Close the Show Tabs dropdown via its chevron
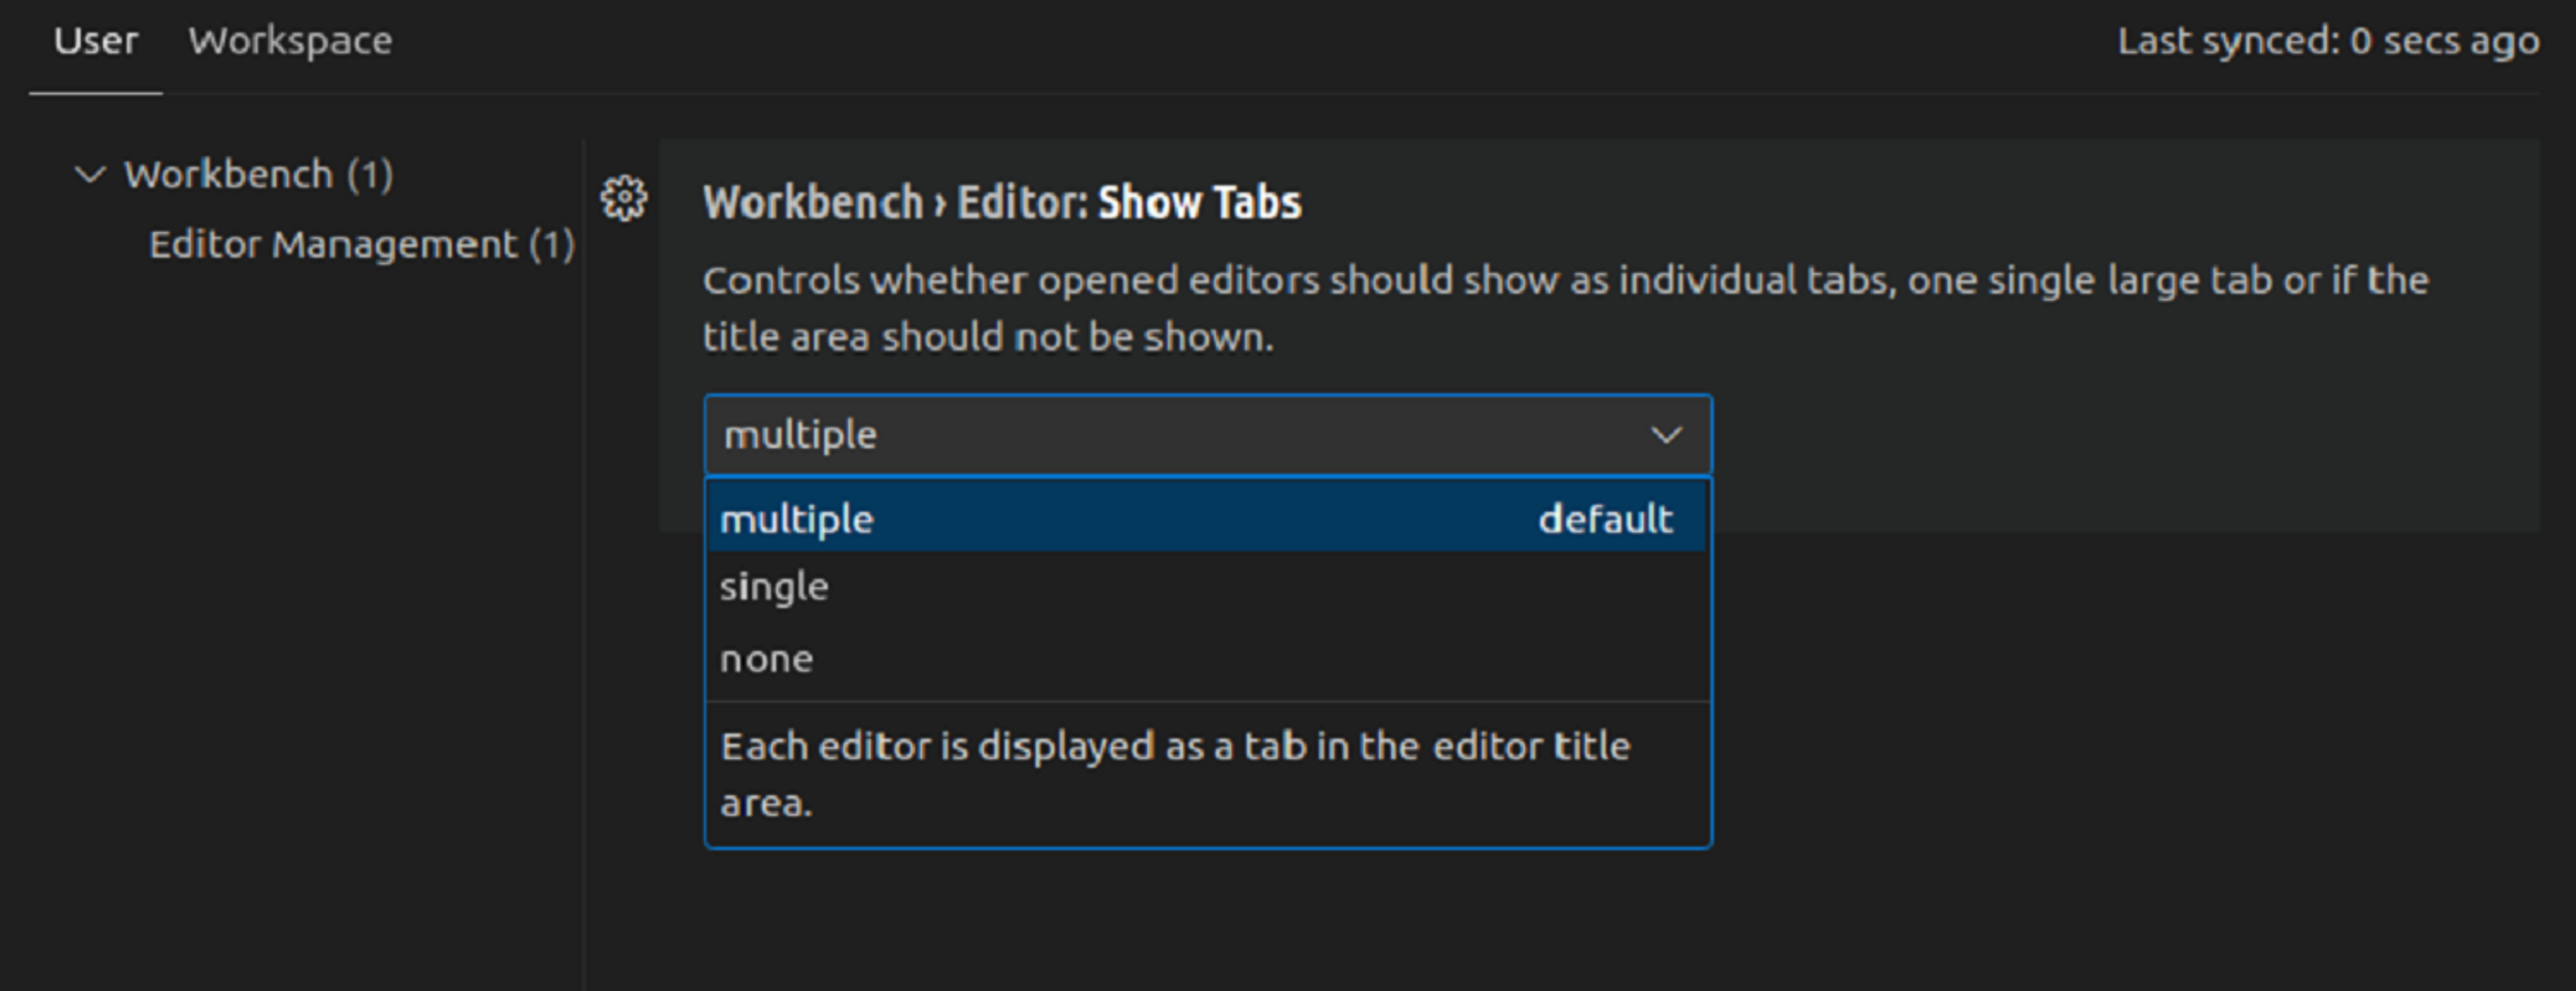Viewport: 2576px width, 991px height. pos(1666,435)
